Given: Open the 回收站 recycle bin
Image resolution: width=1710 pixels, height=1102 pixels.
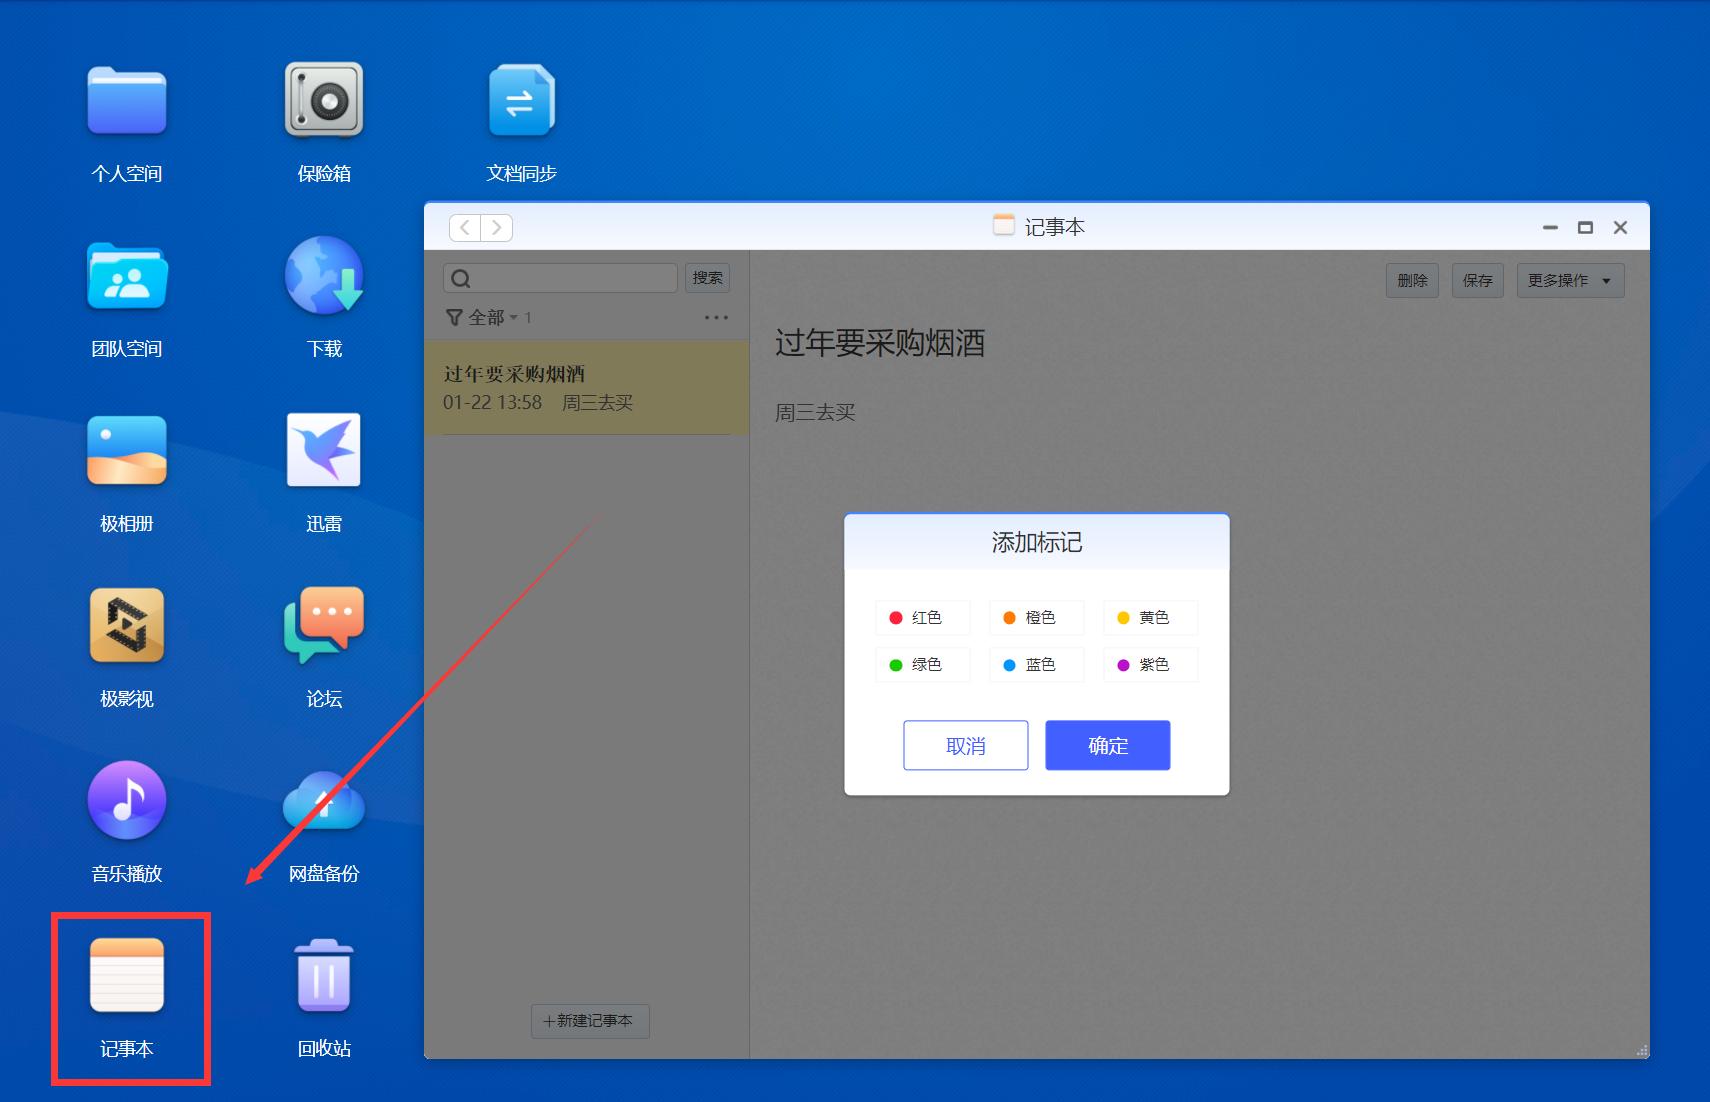Looking at the screenshot, I should coord(323,975).
